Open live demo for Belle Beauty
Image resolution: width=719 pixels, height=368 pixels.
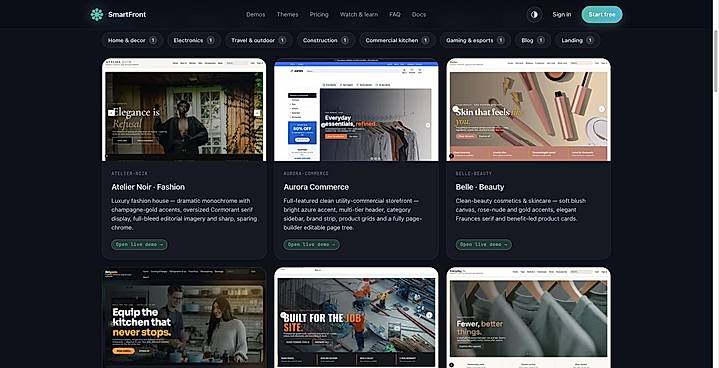pyautogui.click(x=484, y=245)
